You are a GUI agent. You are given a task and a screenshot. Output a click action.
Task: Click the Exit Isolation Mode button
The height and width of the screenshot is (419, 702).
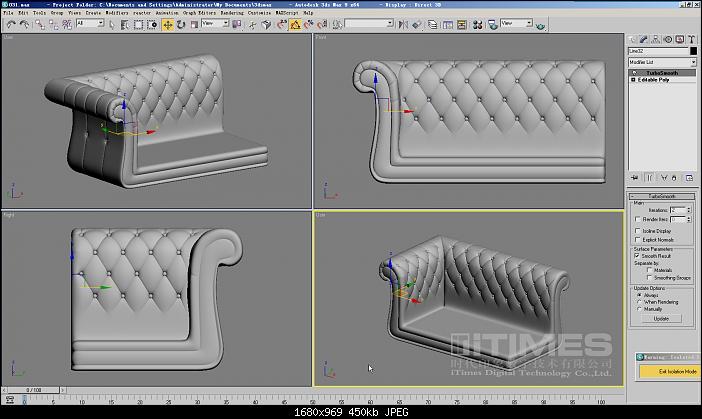(x=669, y=372)
